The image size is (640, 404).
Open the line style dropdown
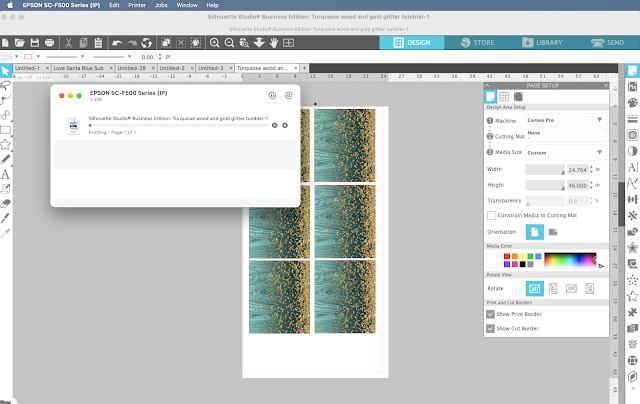[82, 57]
